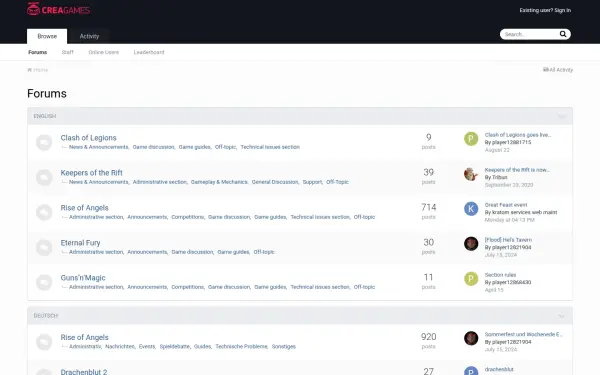Open the Clash of Legions forum

click(88, 138)
